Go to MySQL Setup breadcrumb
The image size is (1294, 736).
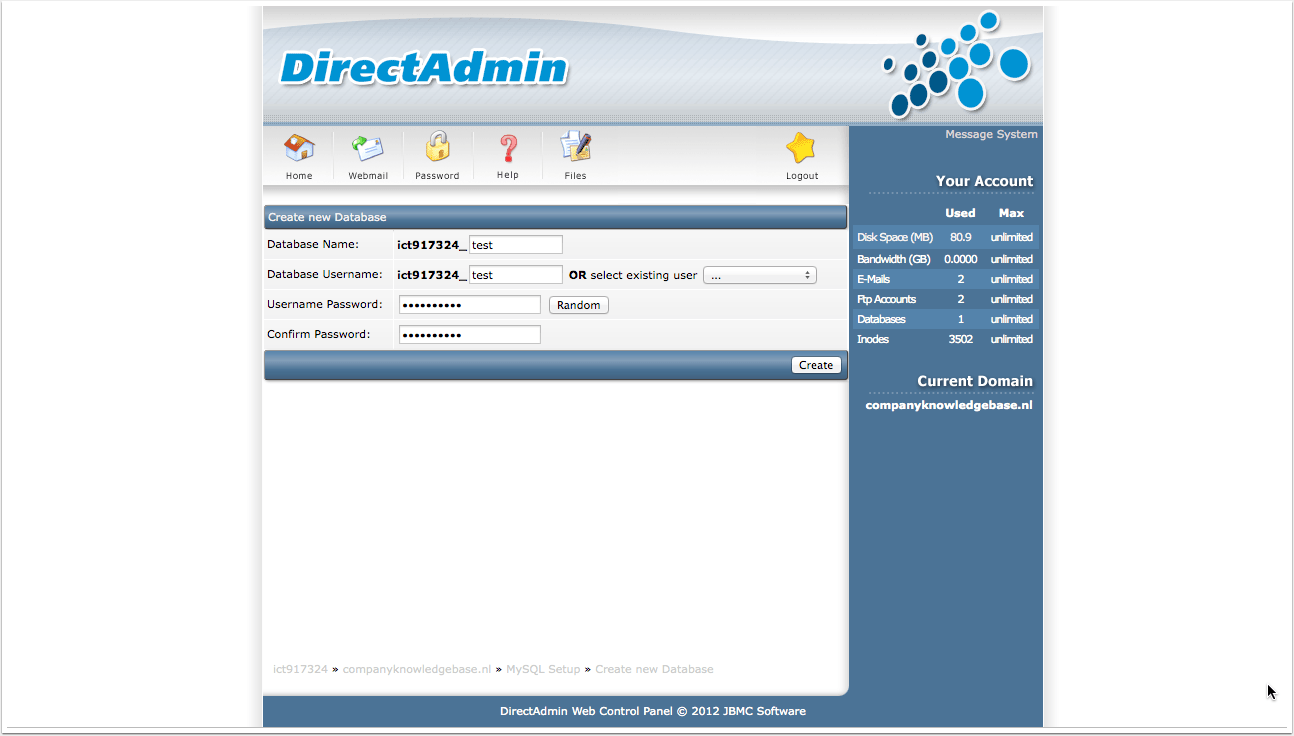tap(543, 669)
